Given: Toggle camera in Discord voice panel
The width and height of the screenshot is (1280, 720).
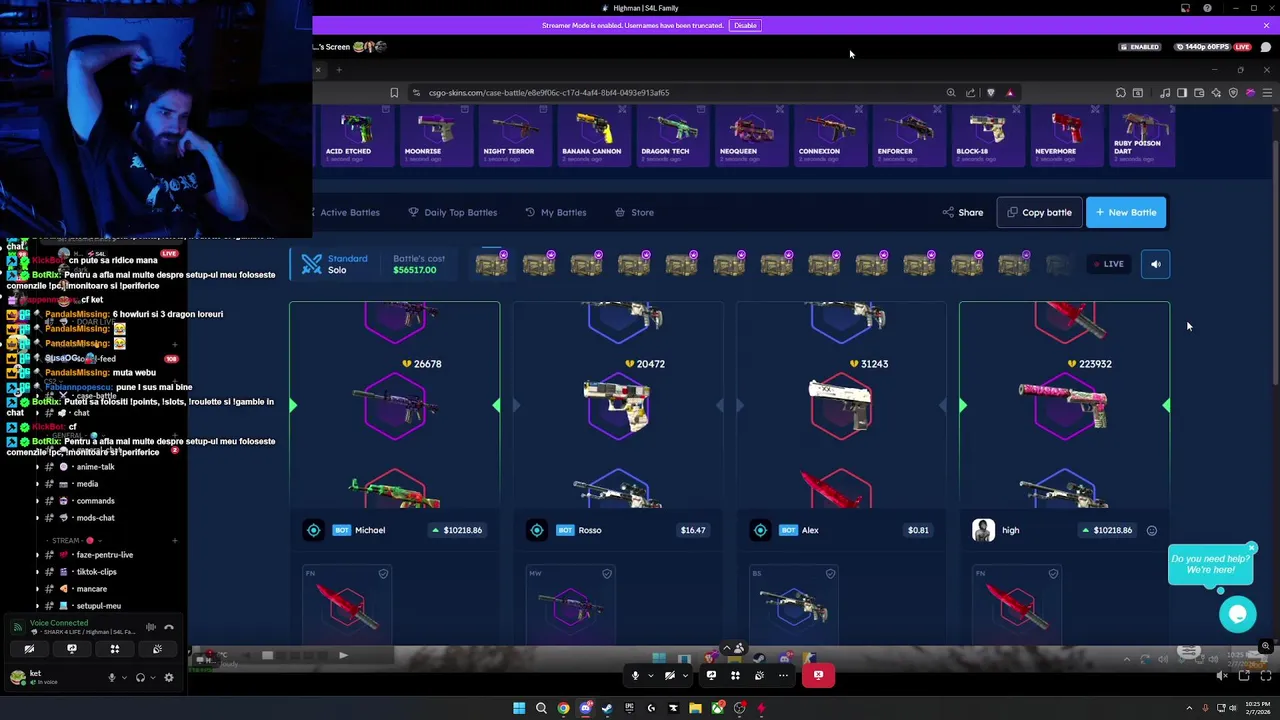Looking at the screenshot, I should [29, 649].
